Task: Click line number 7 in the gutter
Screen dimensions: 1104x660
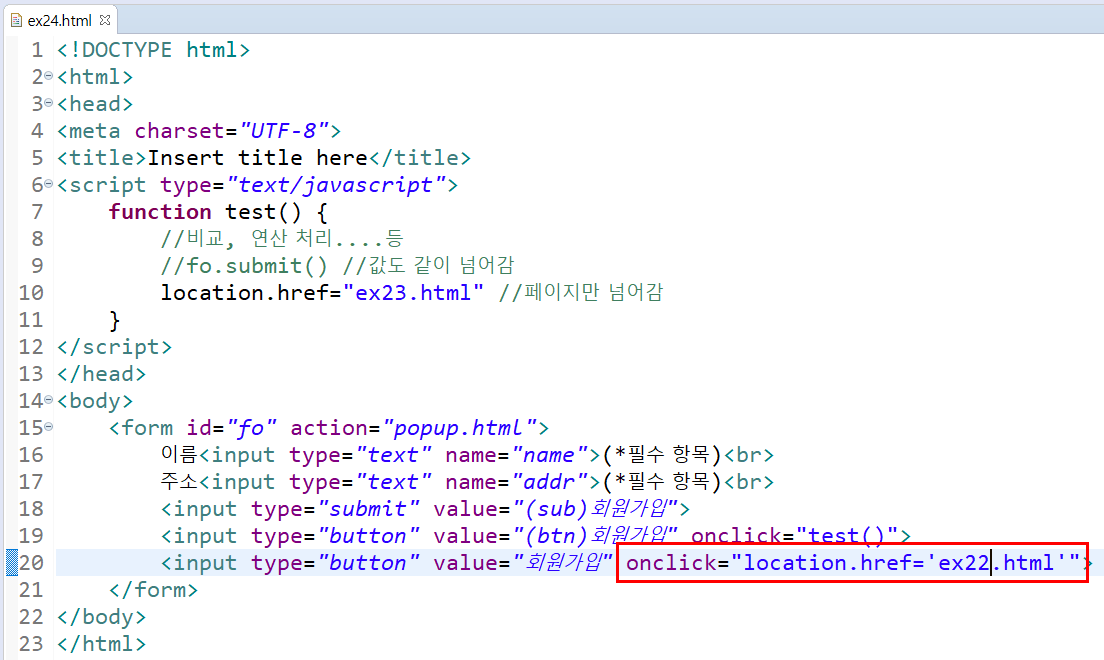Action: (x=37, y=212)
